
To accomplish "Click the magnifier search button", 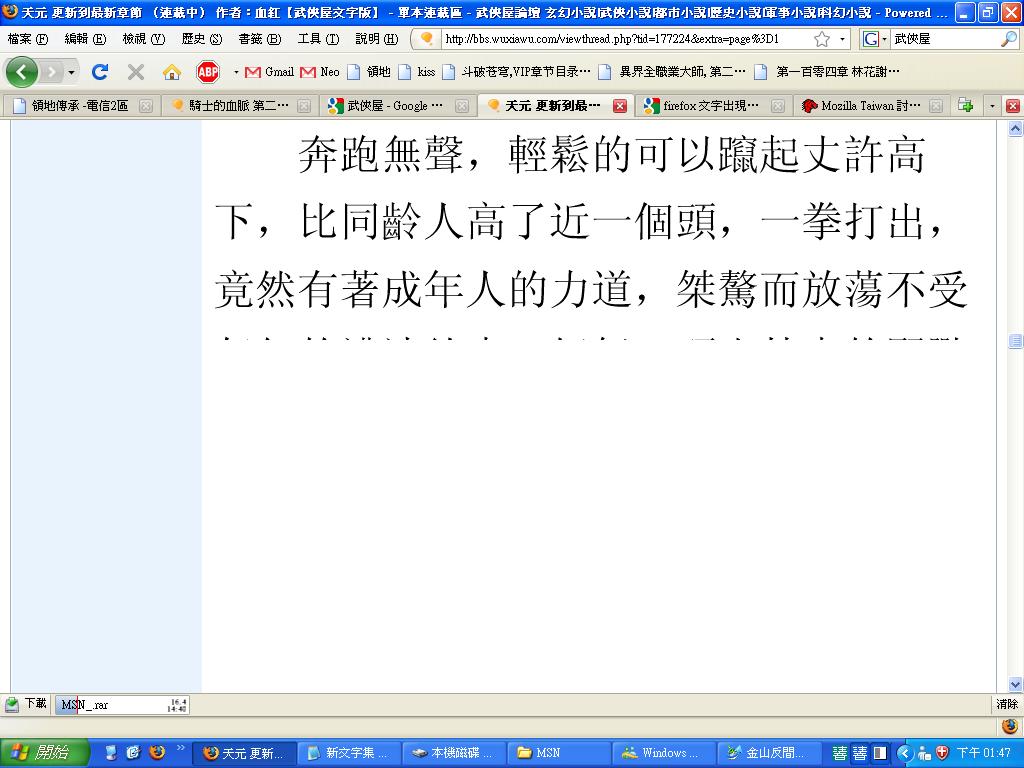I will pyautogui.click(x=1008, y=39).
